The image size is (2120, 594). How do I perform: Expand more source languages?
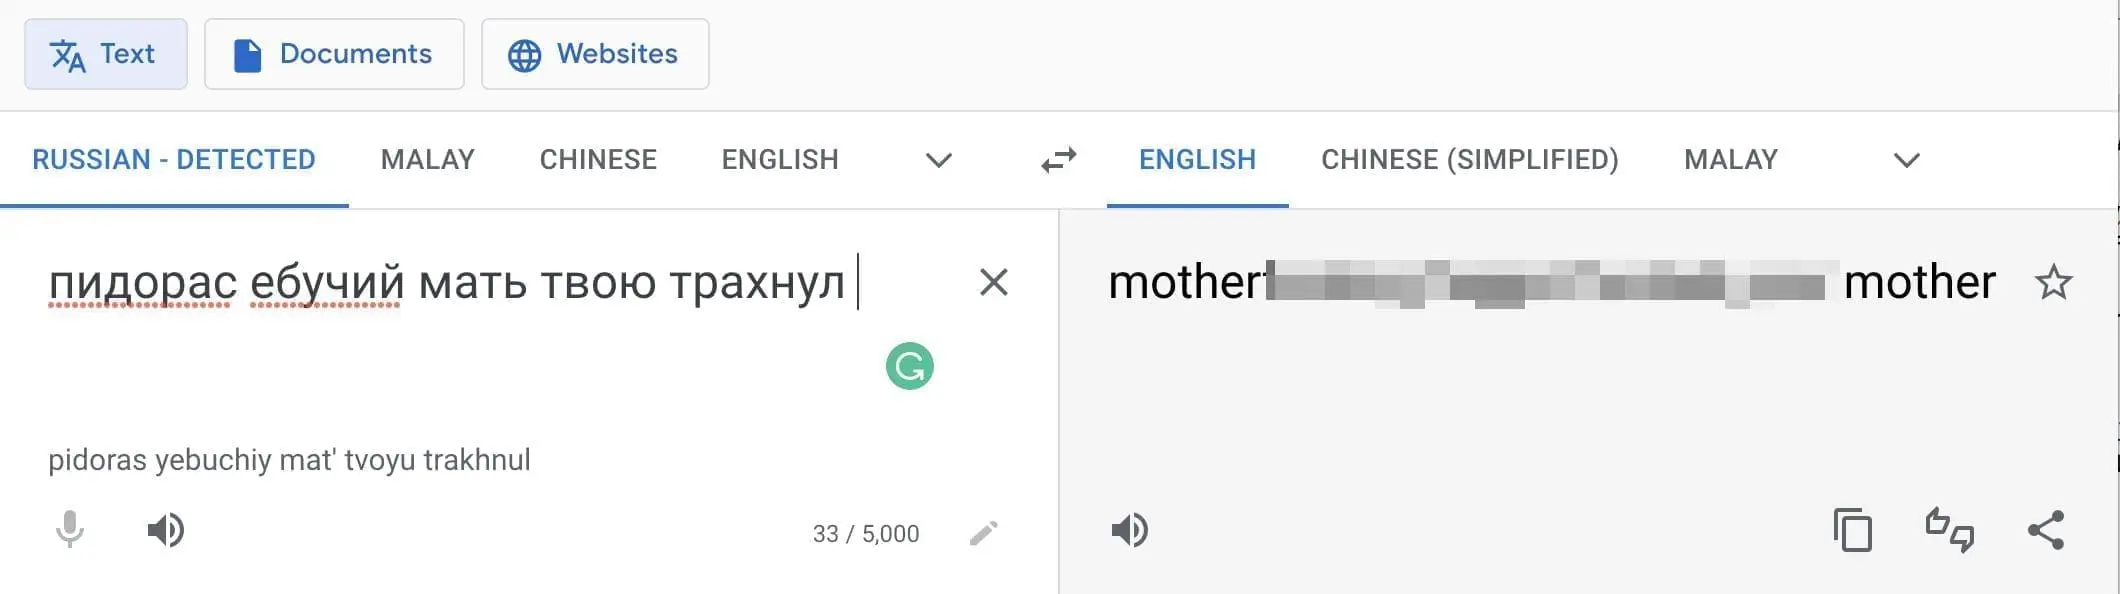pos(938,160)
